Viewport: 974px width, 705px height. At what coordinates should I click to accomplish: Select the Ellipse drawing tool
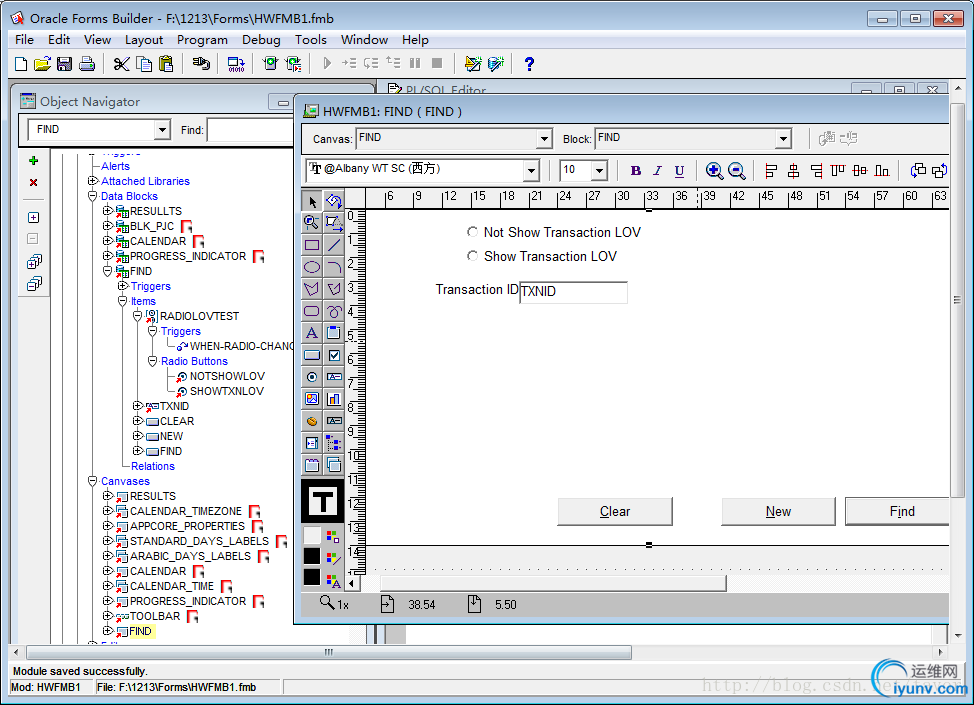coord(312,267)
